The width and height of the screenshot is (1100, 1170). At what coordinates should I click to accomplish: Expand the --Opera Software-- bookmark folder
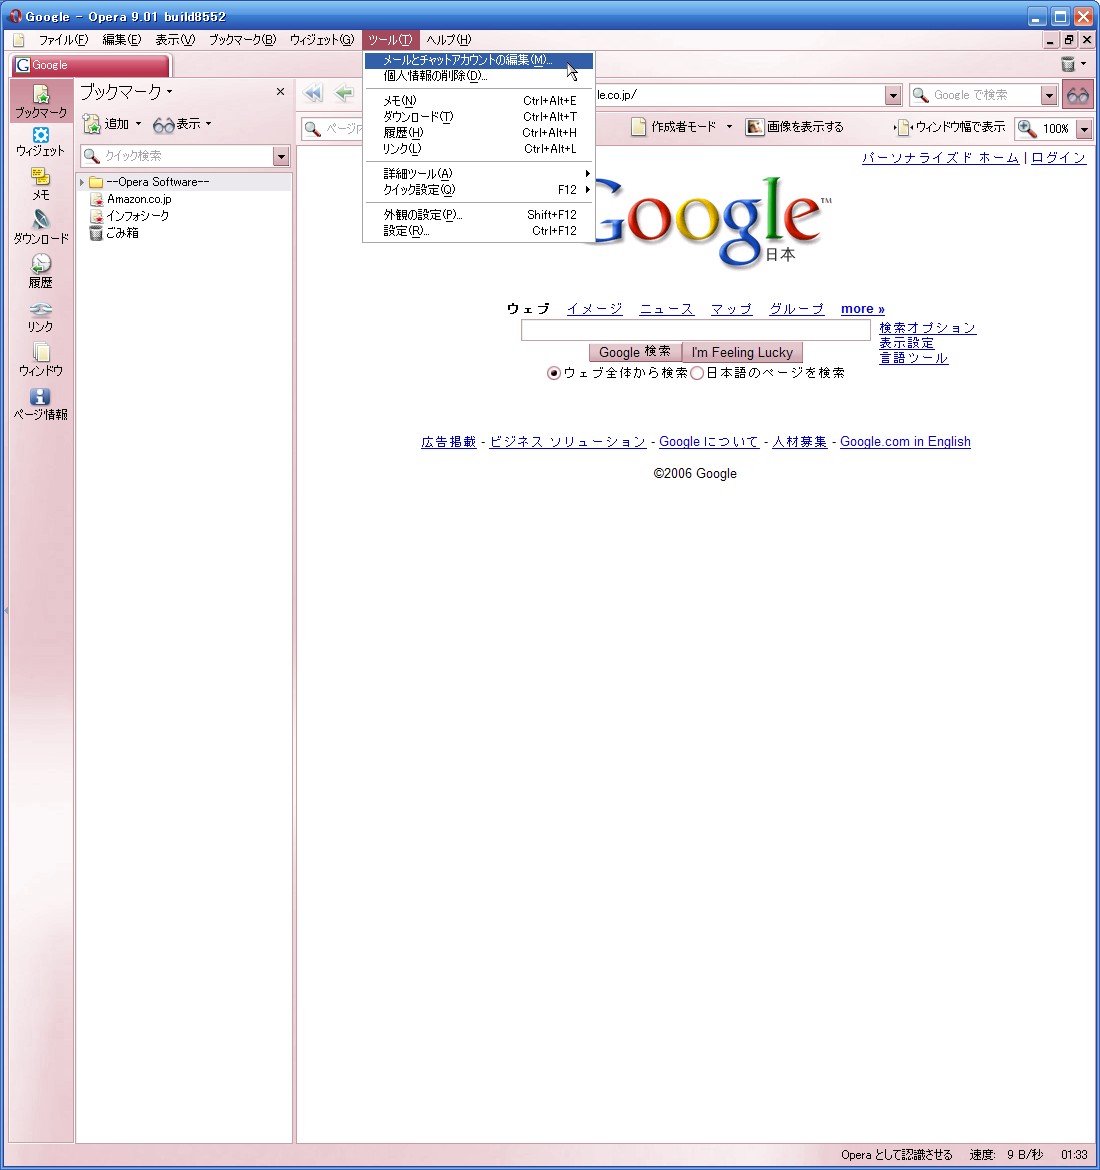coord(82,182)
